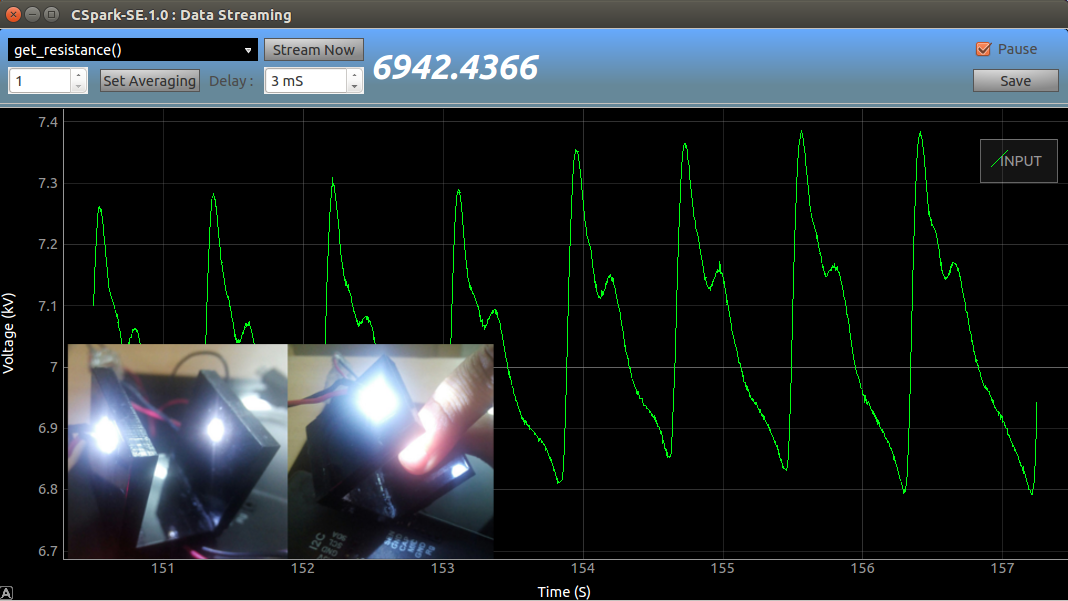This screenshot has height=601, width=1068.
Task: Click the 'Delay :' label
Action: [231, 80]
